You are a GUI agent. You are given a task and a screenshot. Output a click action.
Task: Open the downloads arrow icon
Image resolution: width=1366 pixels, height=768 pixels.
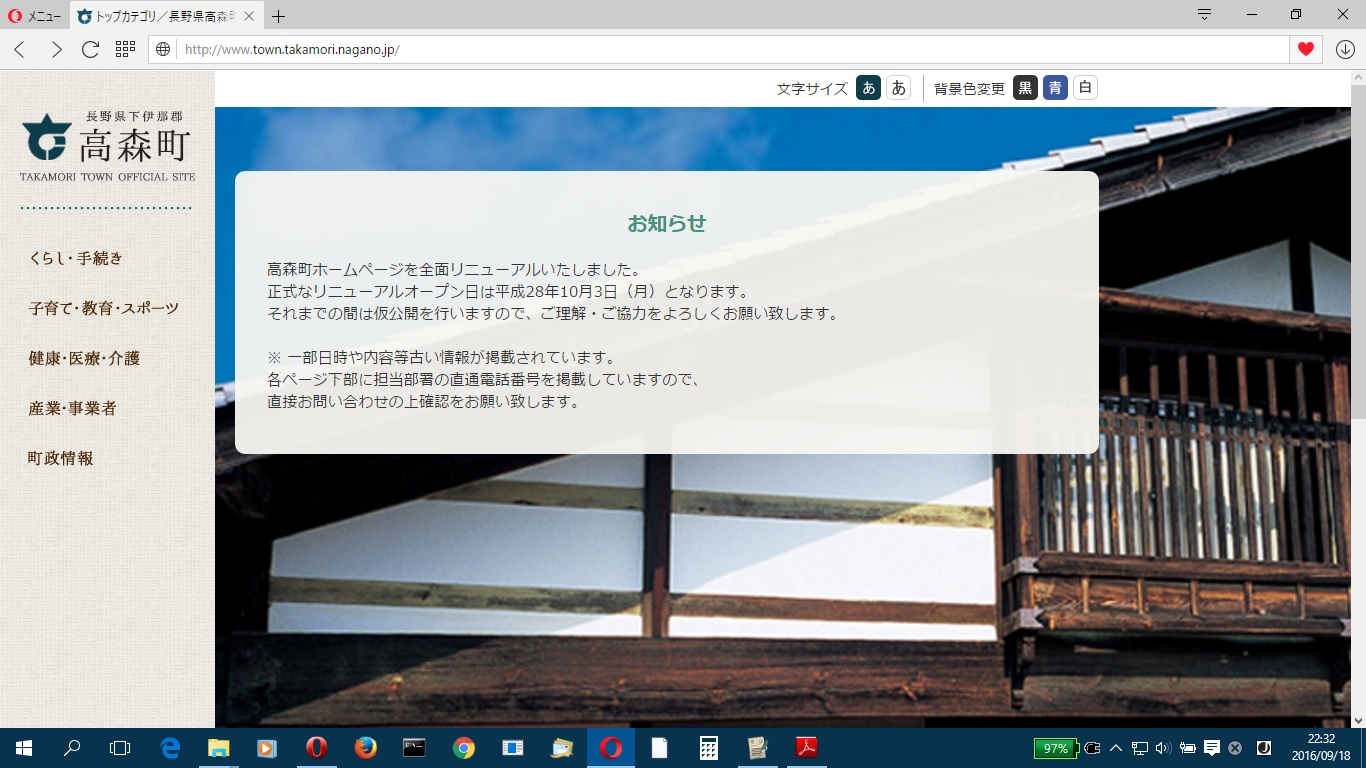pos(1345,49)
